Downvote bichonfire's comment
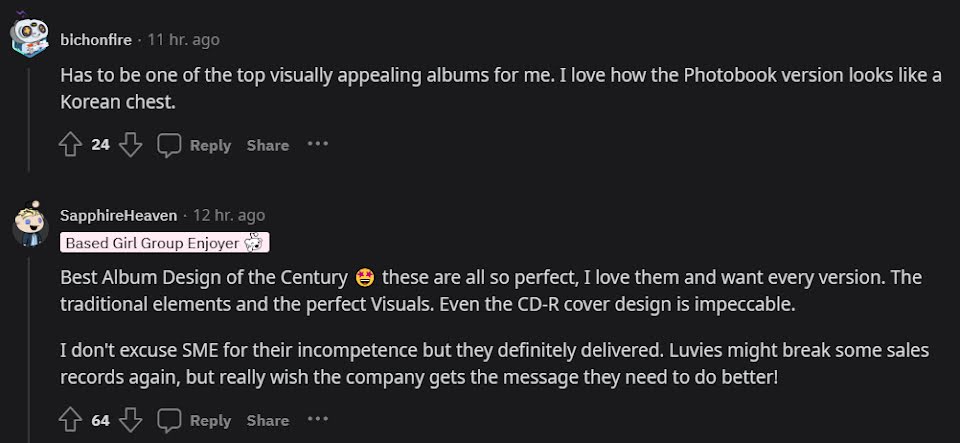 [x=130, y=145]
